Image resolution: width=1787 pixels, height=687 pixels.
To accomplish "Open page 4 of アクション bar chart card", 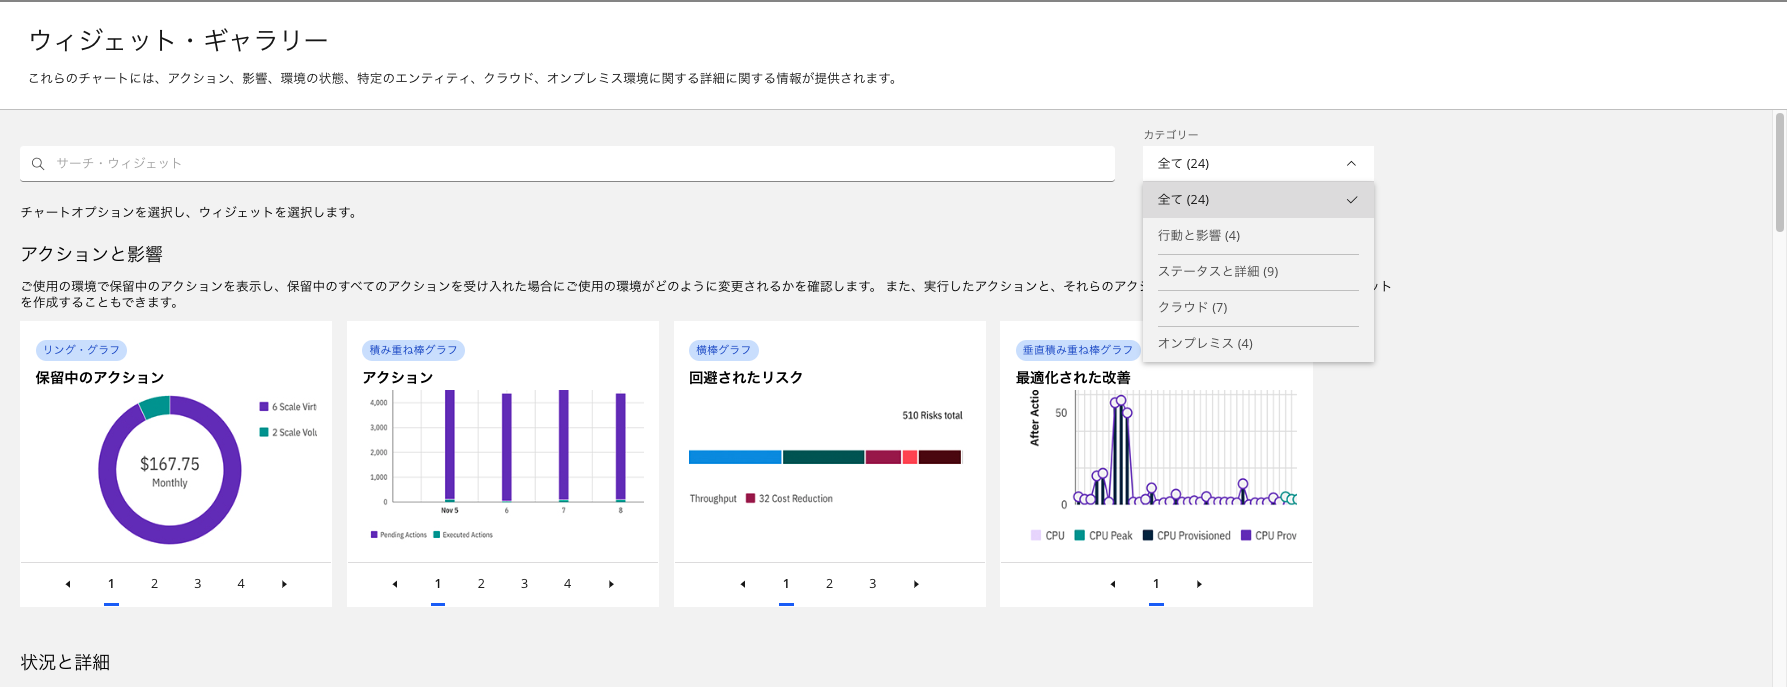I will (x=567, y=584).
